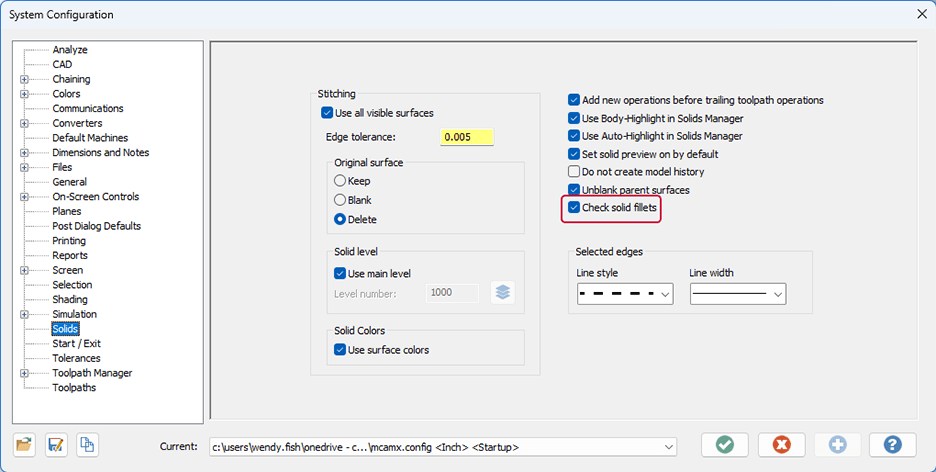
Task: Expand the Toolpath Manager node
Action: (x=24, y=373)
